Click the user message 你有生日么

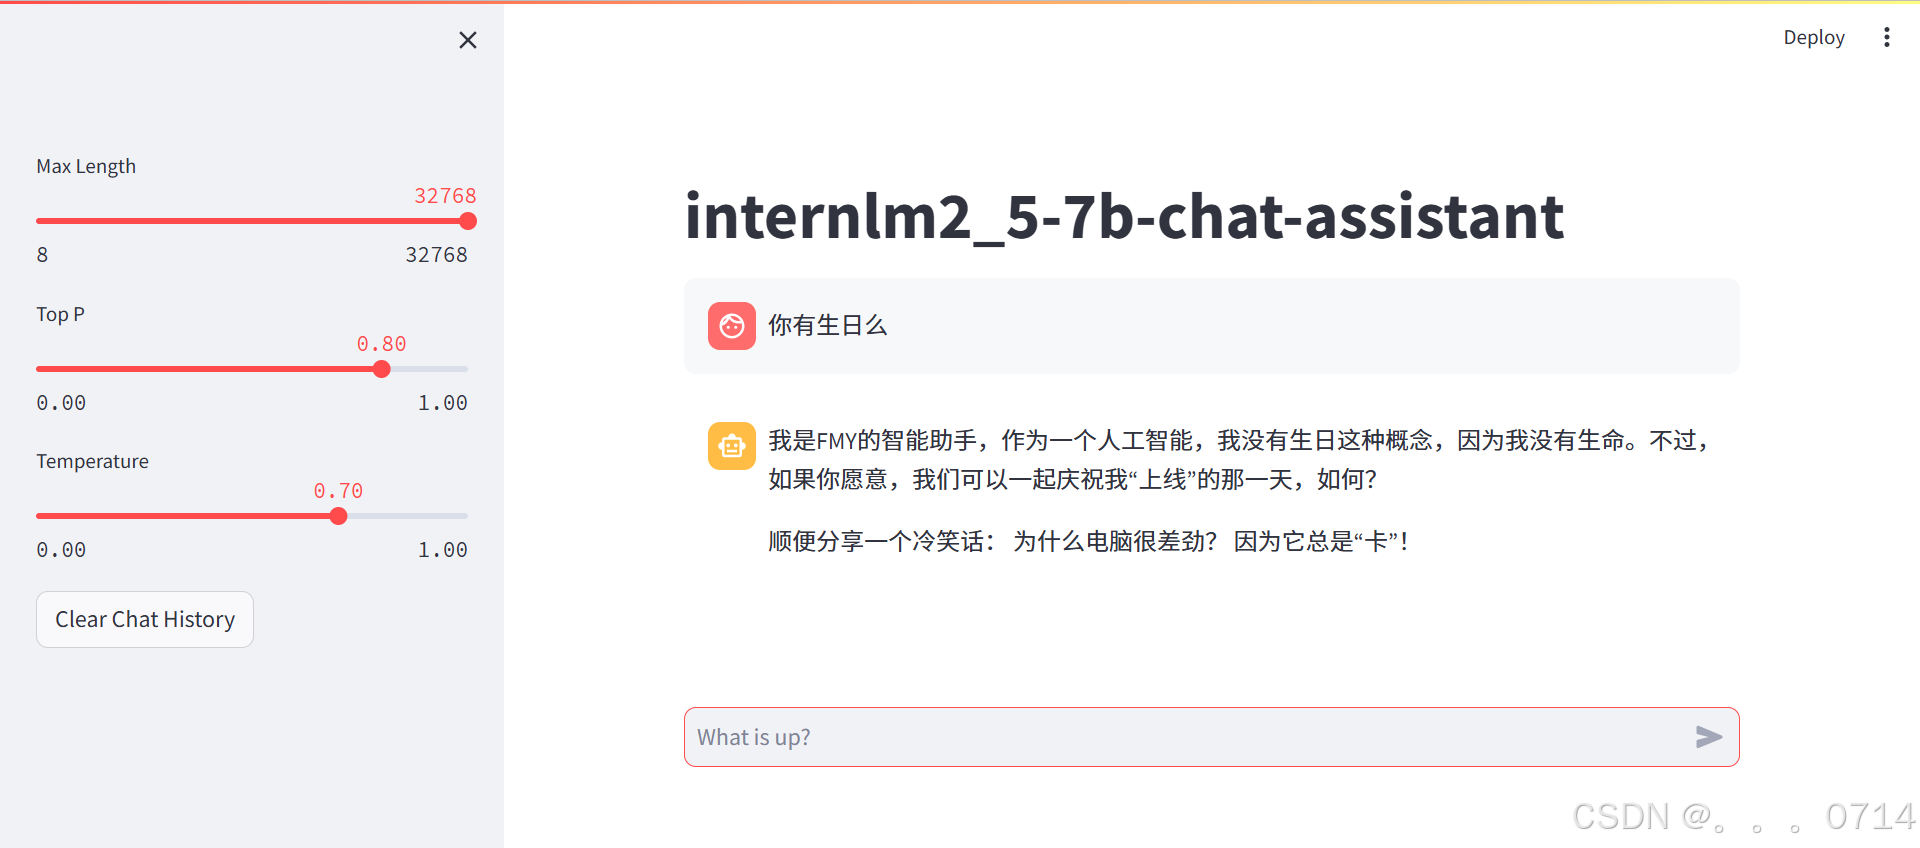pos(827,325)
